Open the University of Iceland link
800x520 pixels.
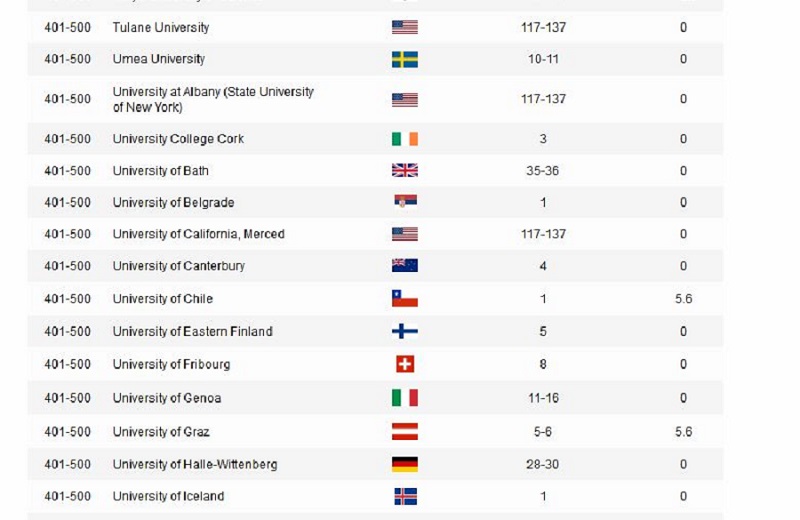tap(168, 496)
